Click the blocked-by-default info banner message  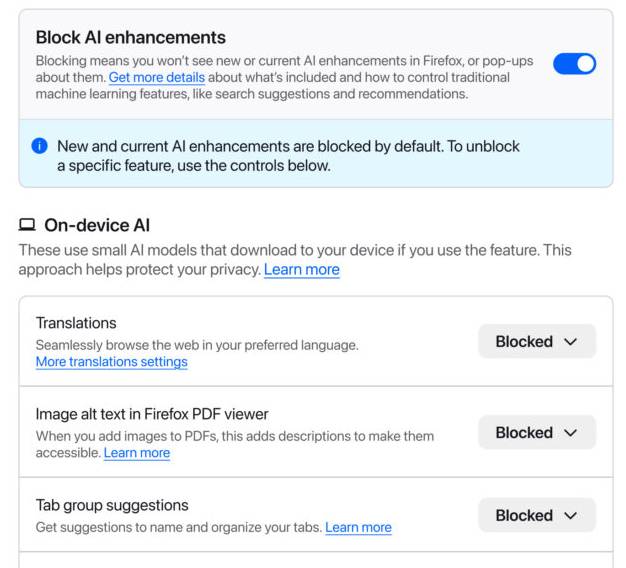click(288, 155)
